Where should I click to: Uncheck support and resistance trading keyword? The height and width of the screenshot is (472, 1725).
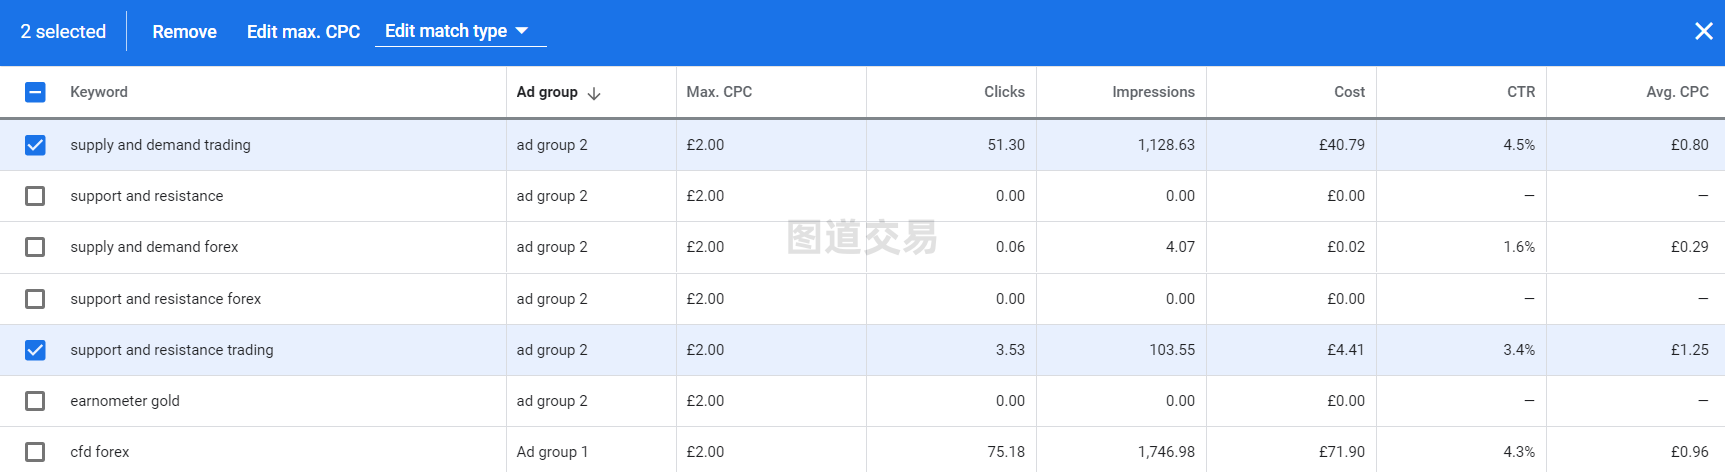[x=35, y=350]
